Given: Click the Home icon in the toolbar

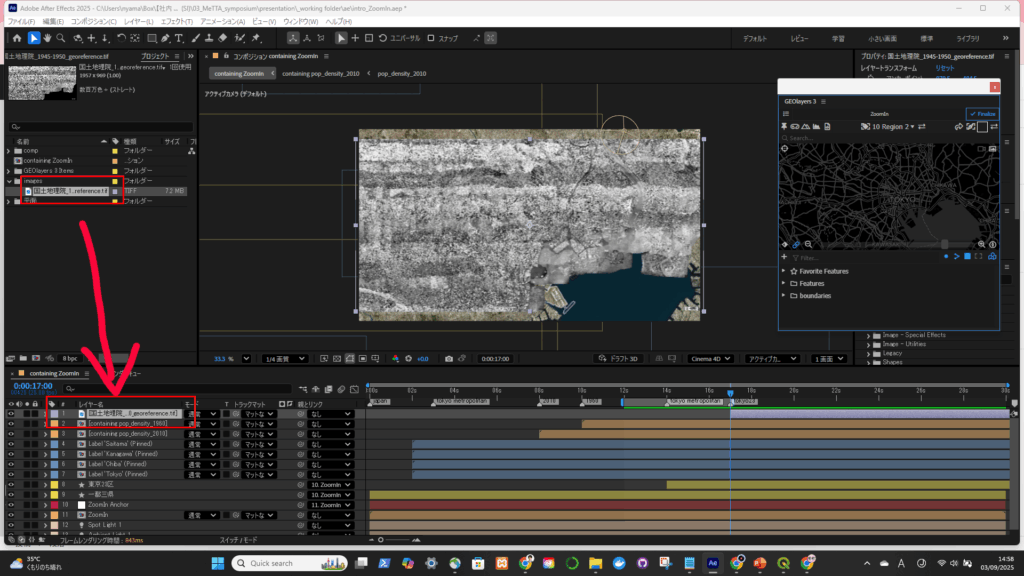Looking at the screenshot, I should [x=16, y=38].
